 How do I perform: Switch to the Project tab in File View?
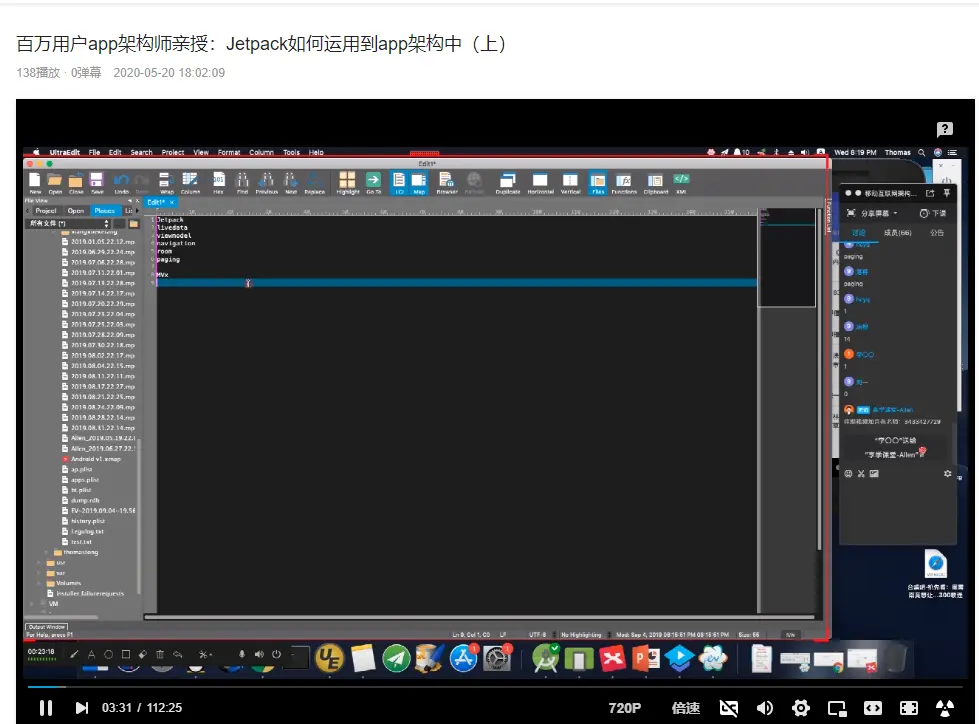46,211
